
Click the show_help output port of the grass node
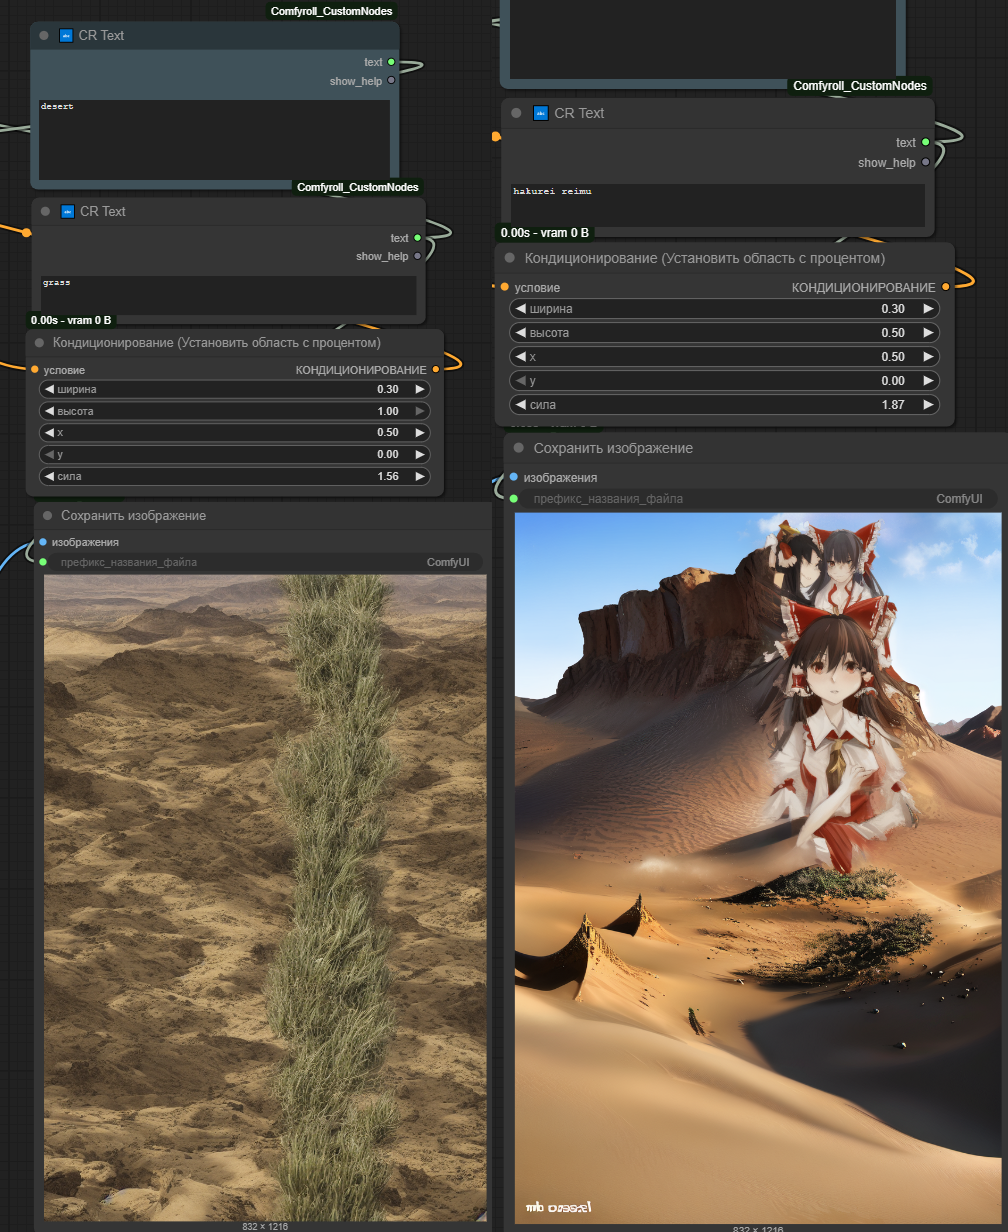[417, 257]
